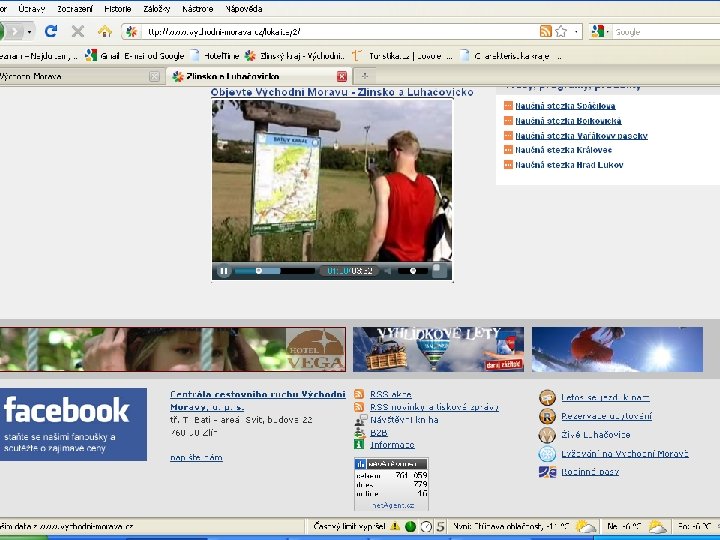Screen dimensions: 720x540
Task: Click the RSS akce feed icon
Action: (x=359, y=394)
